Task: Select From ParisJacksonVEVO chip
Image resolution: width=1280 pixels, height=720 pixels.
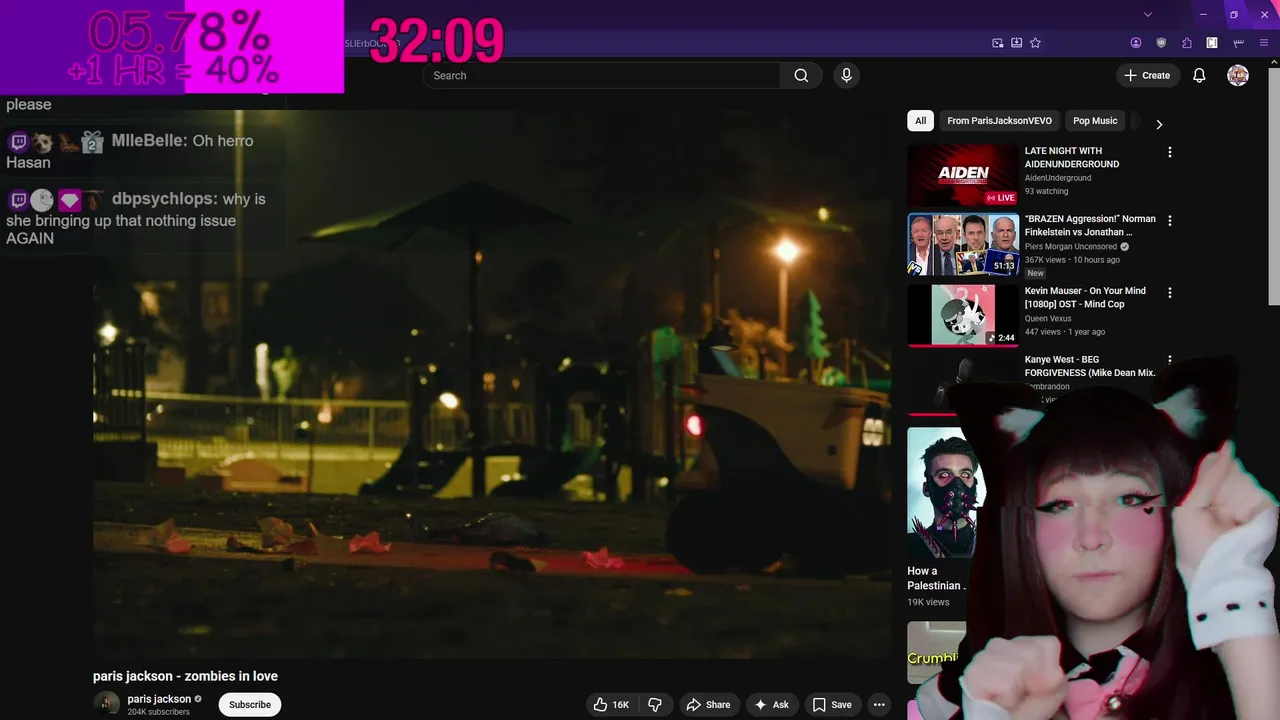Action: (999, 121)
